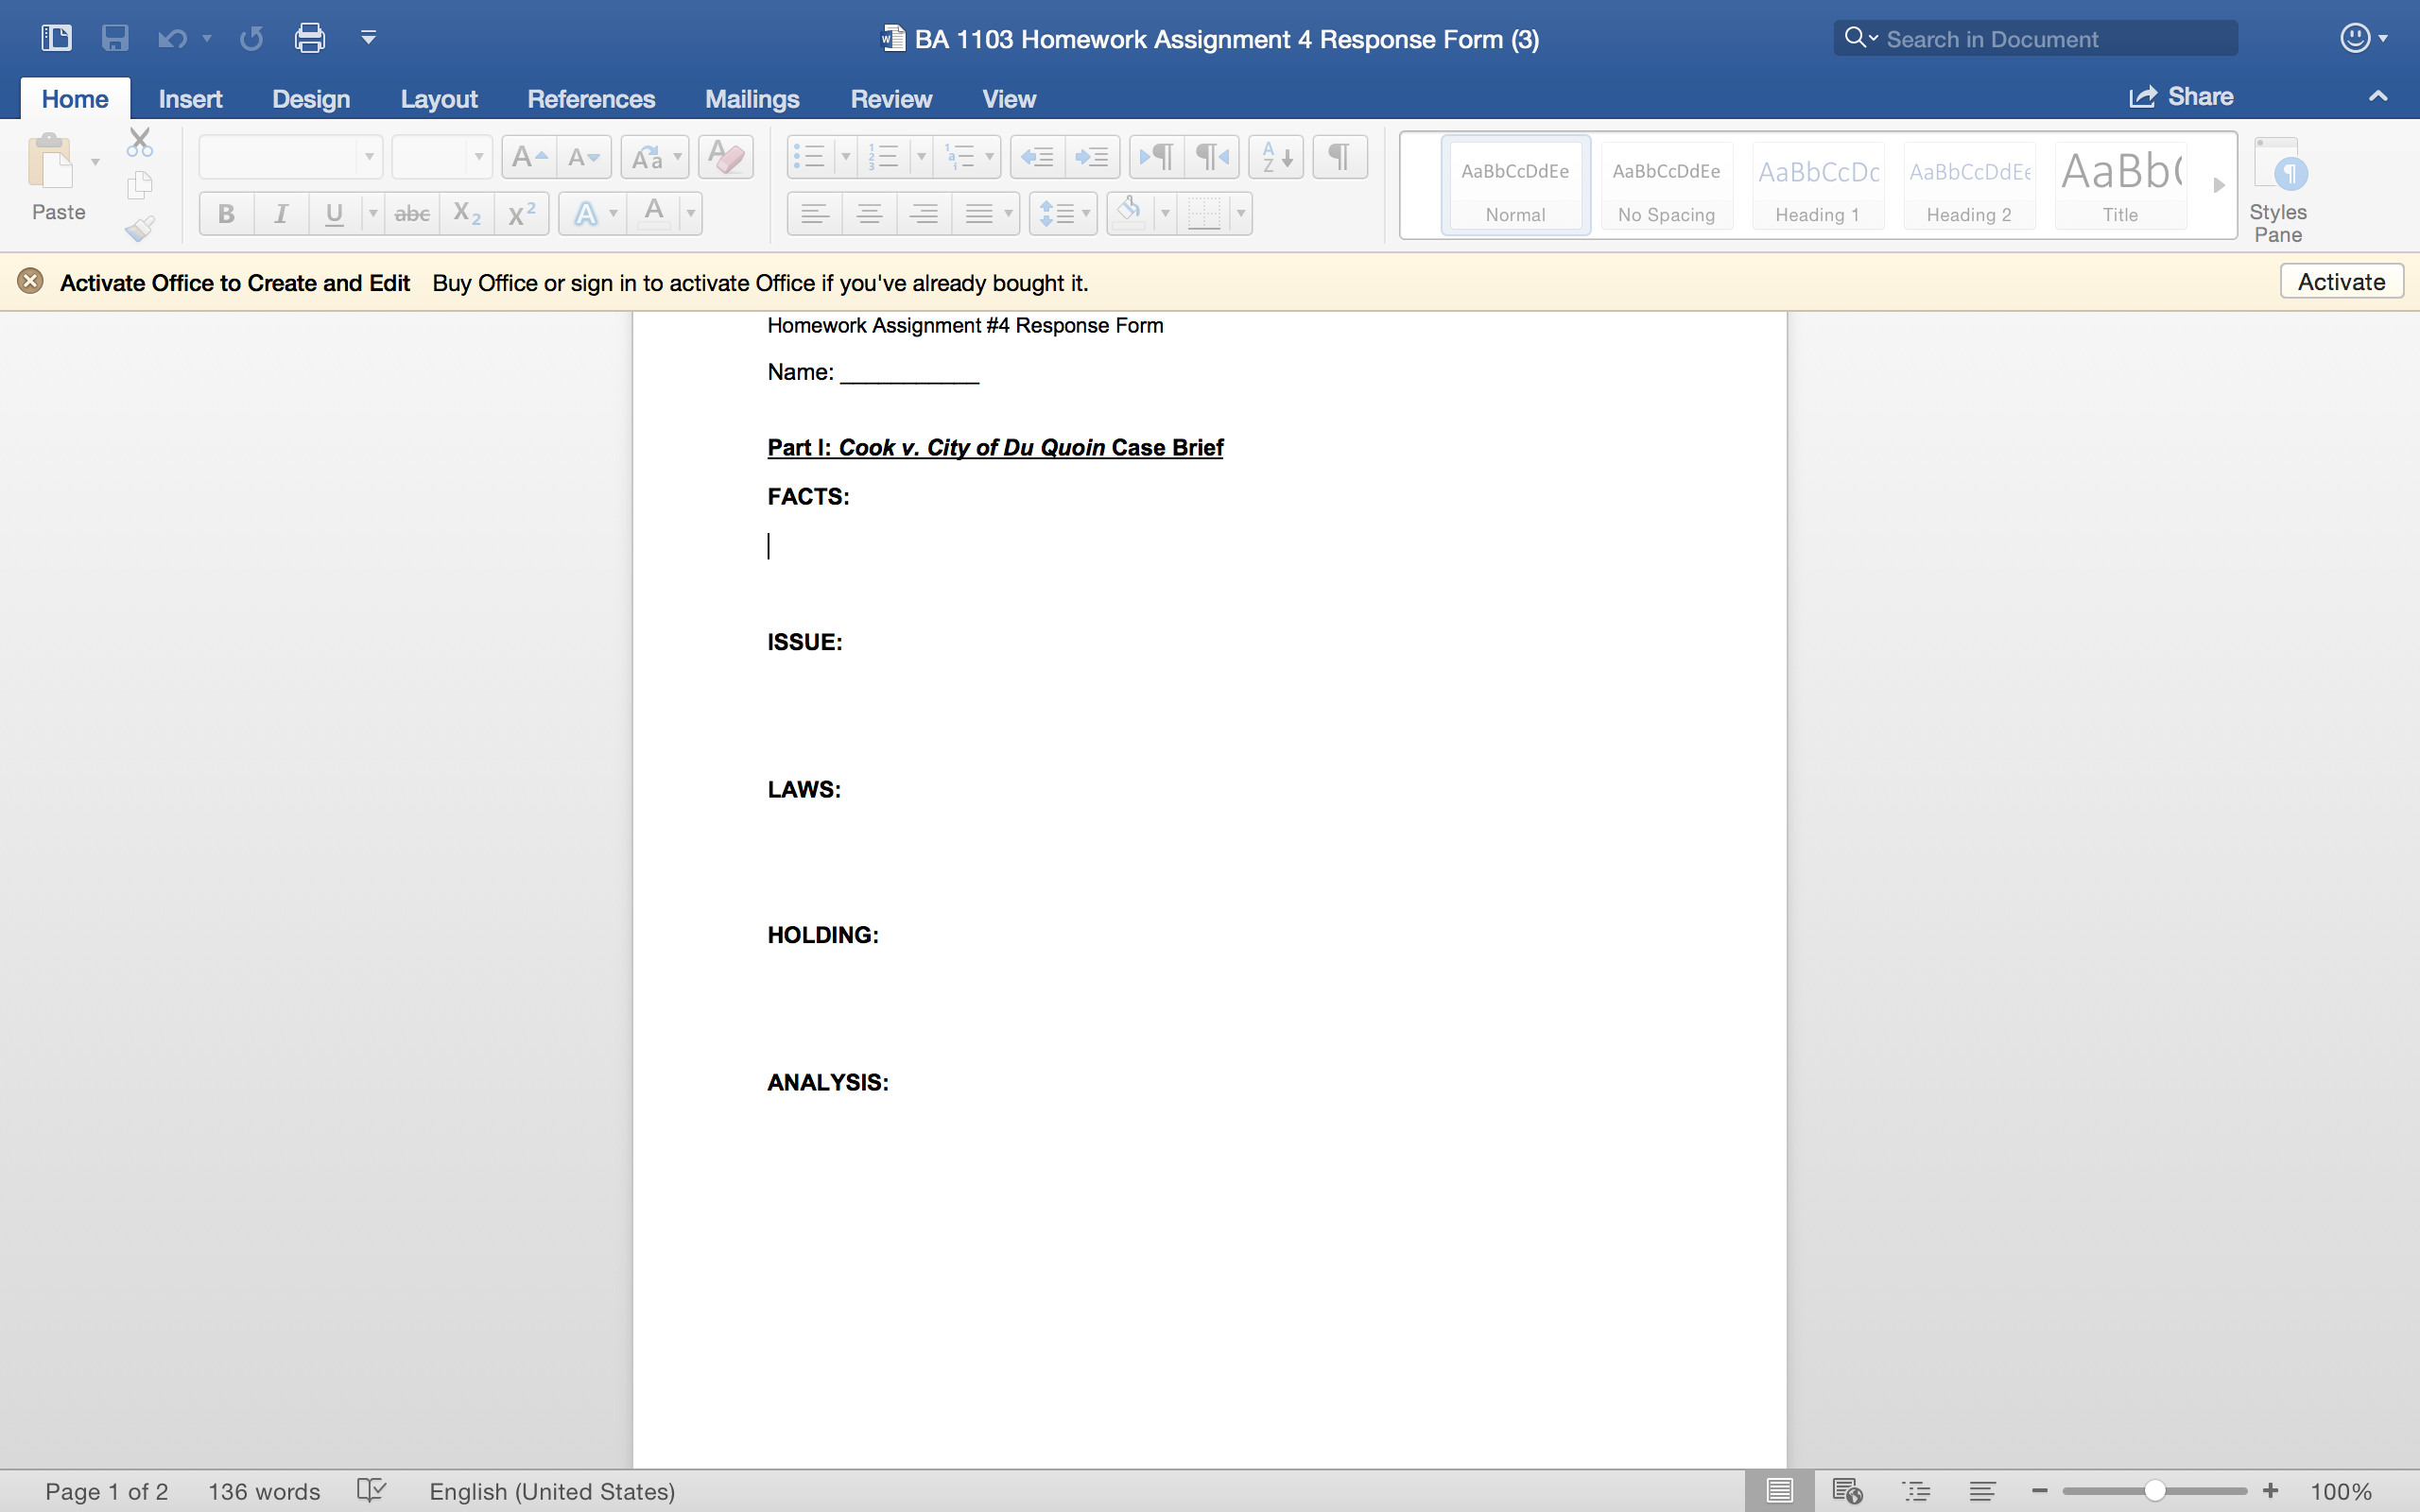Viewport: 2420px width, 1512px height.
Task: Open the font name dropdown
Action: [369, 157]
